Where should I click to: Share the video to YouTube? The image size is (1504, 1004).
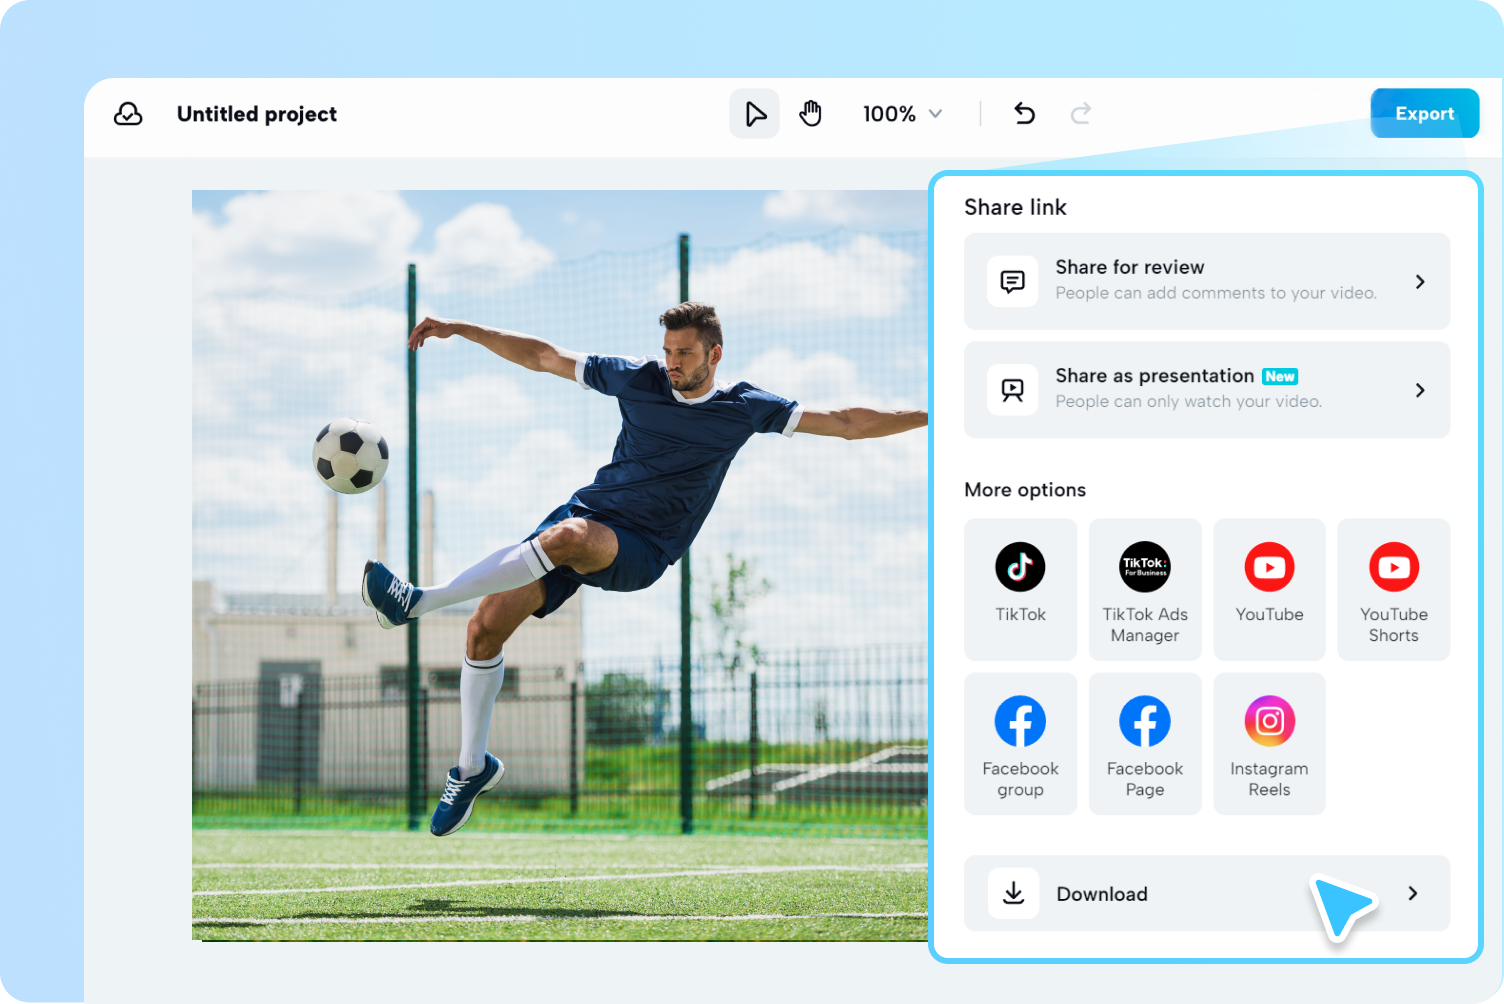(x=1269, y=589)
